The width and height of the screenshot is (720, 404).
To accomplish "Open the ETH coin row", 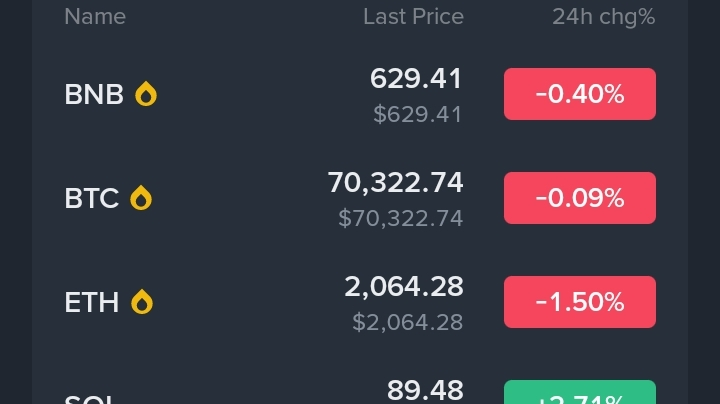I will coord(360,302).
